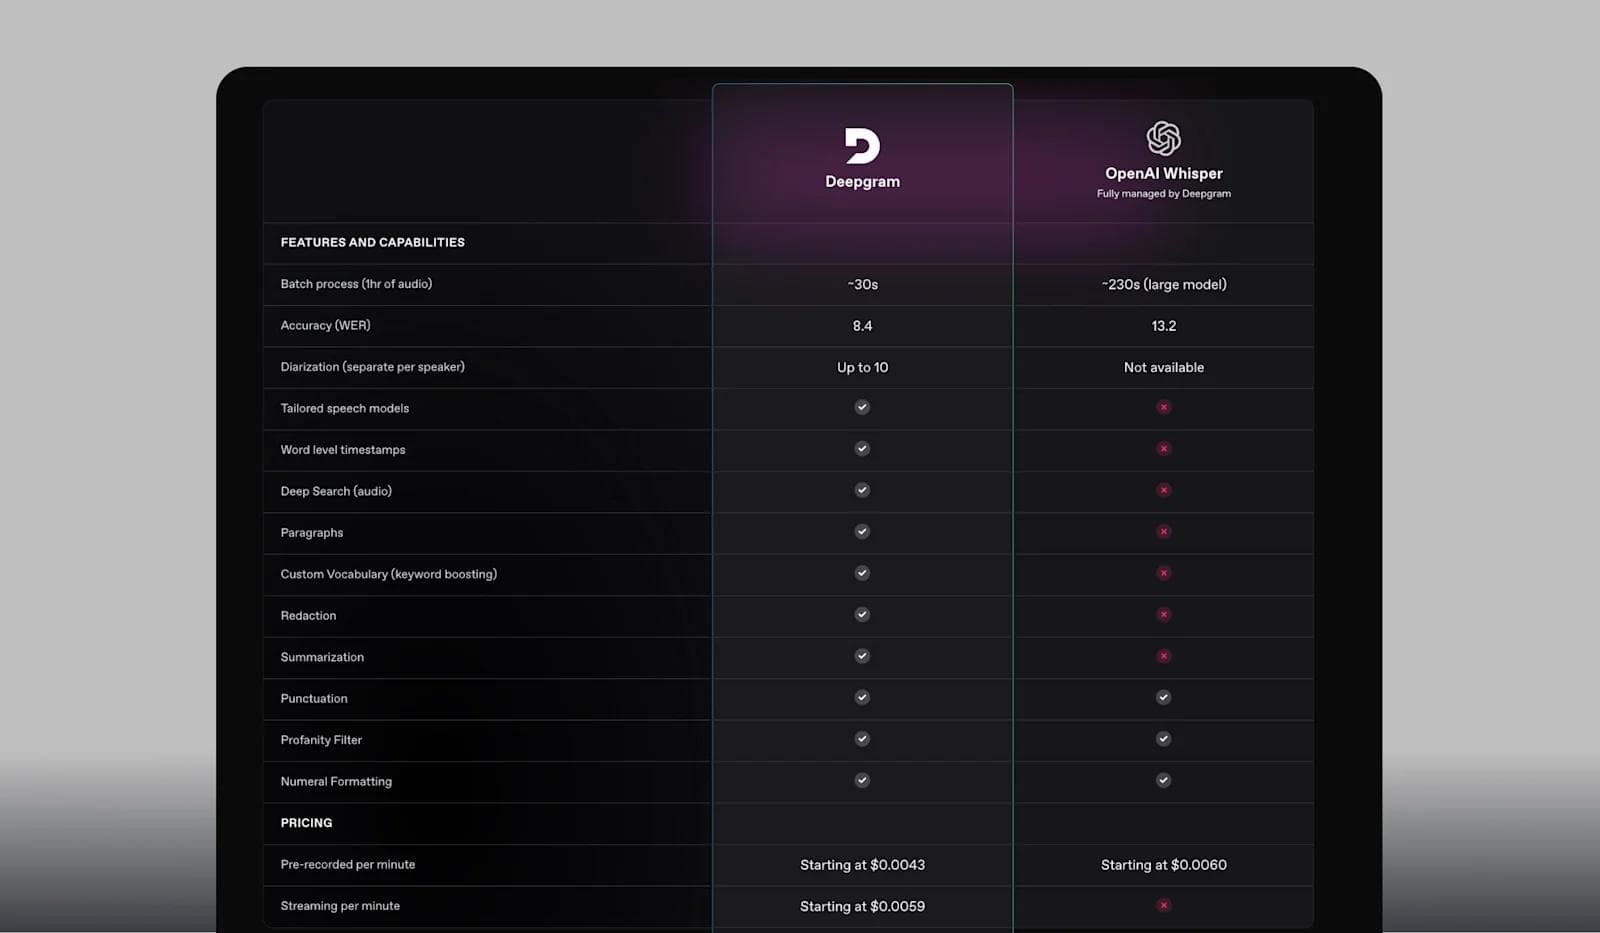Click the Fully managed by Deepgram label
The image size is (1600, 933).
pos(1163,193)
